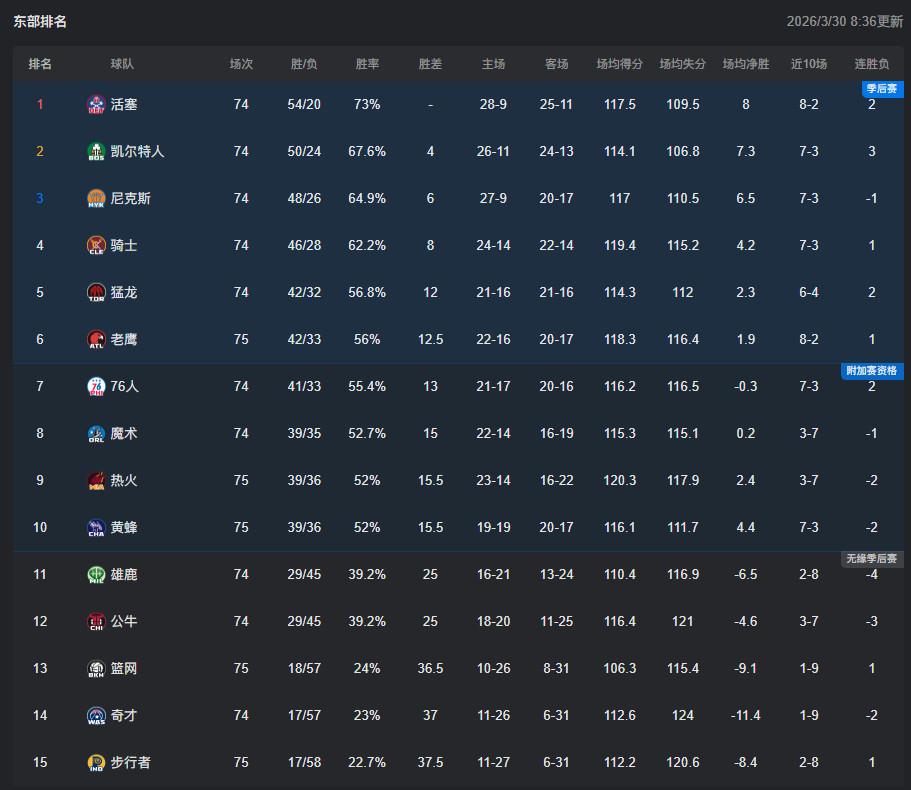911x790 pixels.
Task: Click the 黄蜂 (Hornets) team logo
Action: (96, 527)
